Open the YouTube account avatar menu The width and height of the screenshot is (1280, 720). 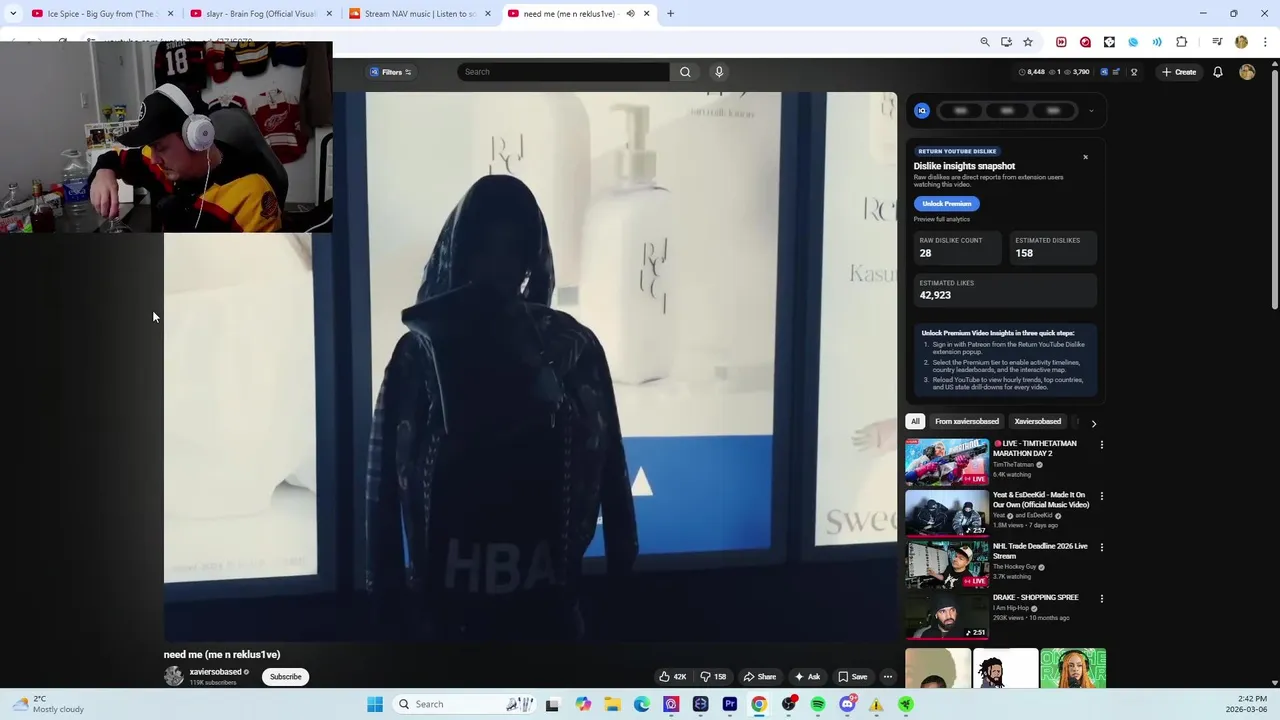pos(1247,72)
